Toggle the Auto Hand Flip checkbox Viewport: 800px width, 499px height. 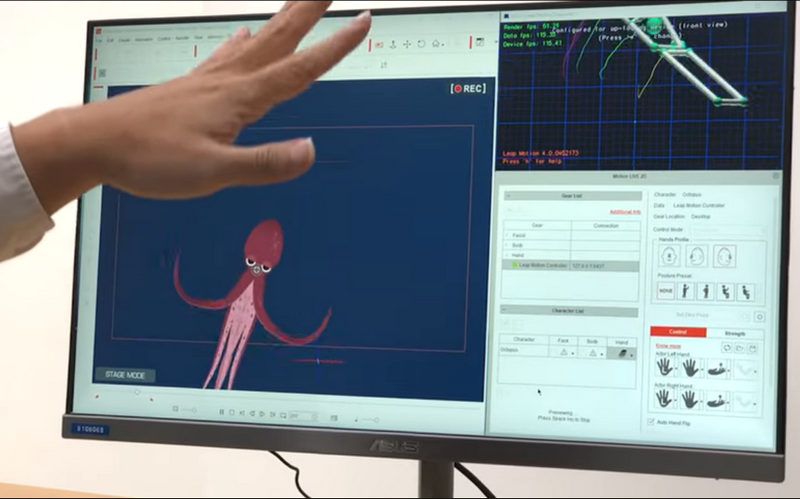[x=652, y=423]
